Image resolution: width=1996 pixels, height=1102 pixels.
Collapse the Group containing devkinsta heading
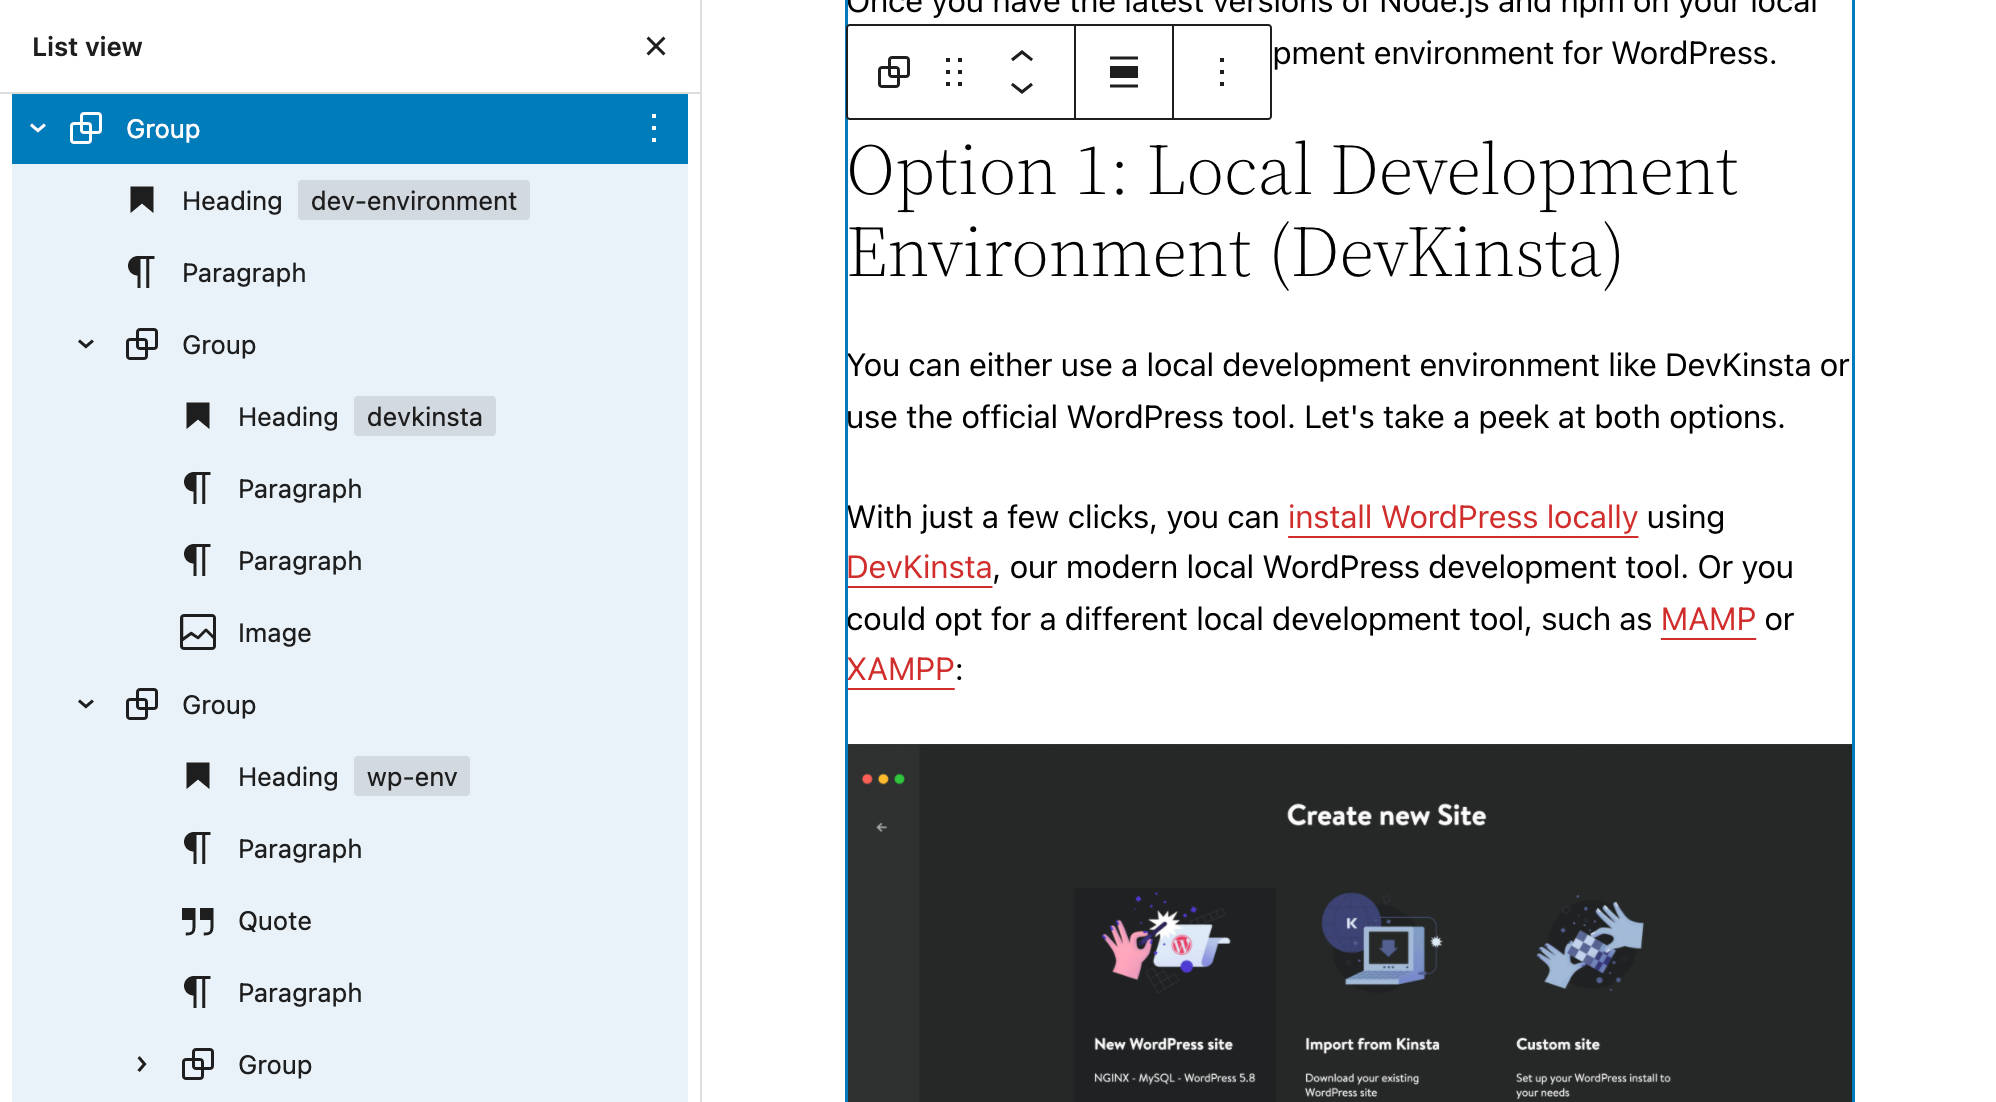click(86, 344)
